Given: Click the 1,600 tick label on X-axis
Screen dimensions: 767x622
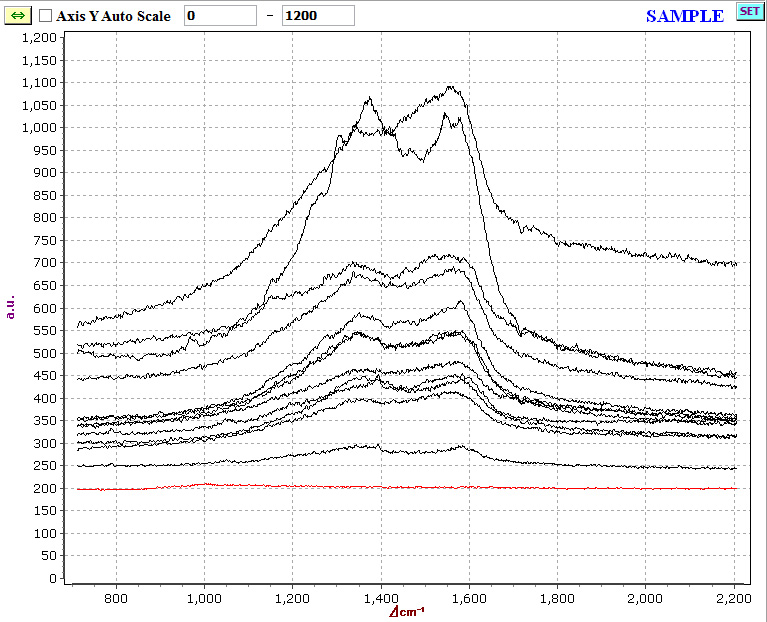Looking at the screenshot, I should (x=468, y=597).
